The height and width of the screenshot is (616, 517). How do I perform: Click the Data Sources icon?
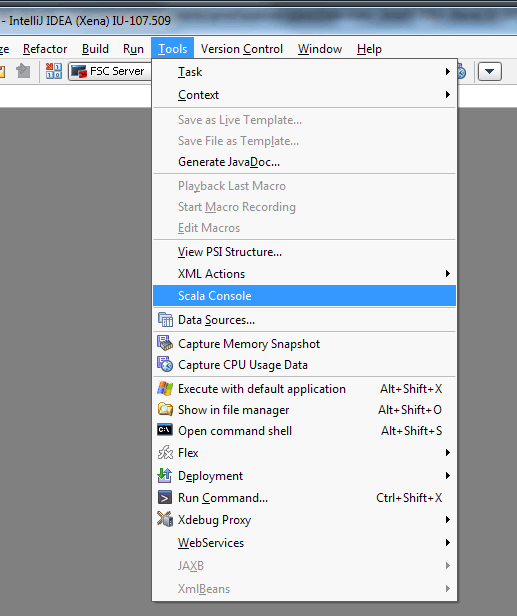tap(165, 320)
